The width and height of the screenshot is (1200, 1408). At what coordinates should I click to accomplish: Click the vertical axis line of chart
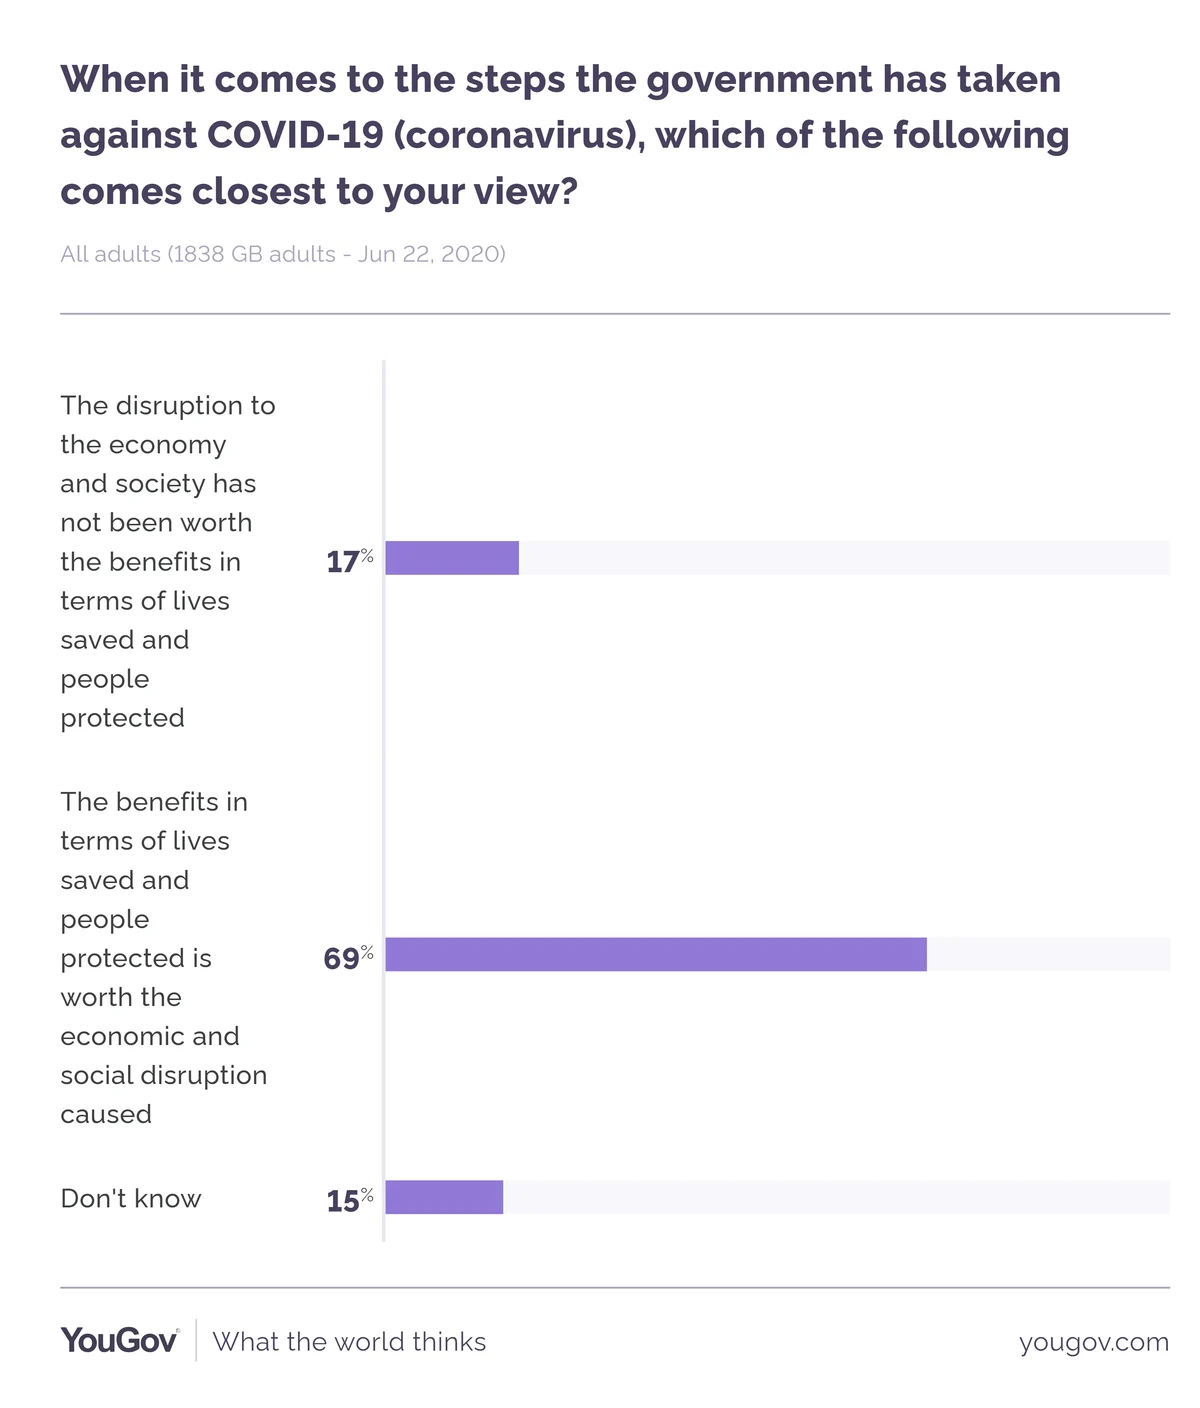click(384, 800)
